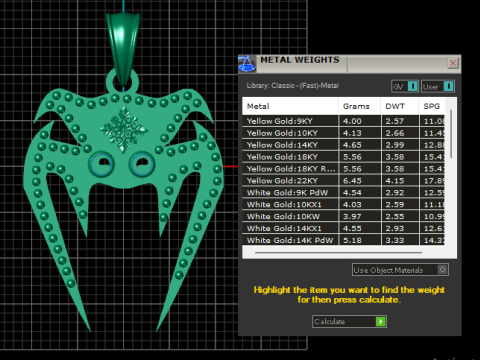Click the 4.15 DWT cell
This screenshot has width=480, height=360.
coord(400,181)
